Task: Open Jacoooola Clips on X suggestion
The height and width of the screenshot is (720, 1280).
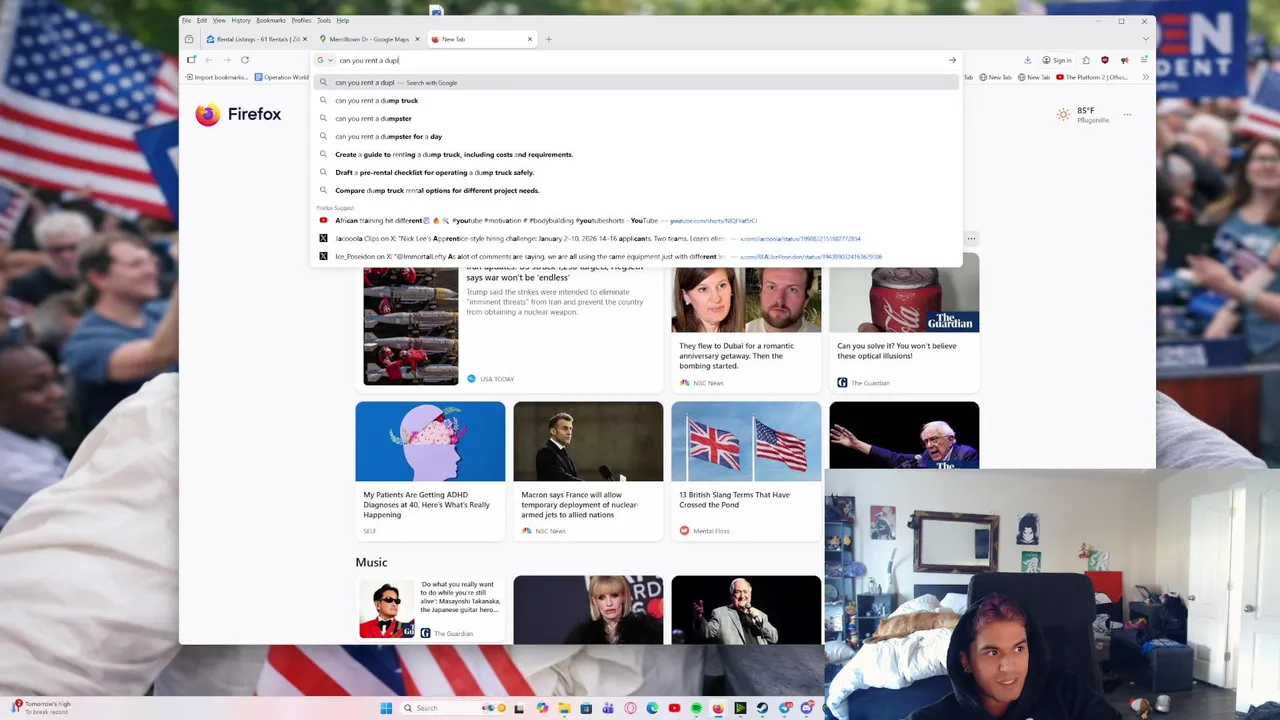Action: 636,238
